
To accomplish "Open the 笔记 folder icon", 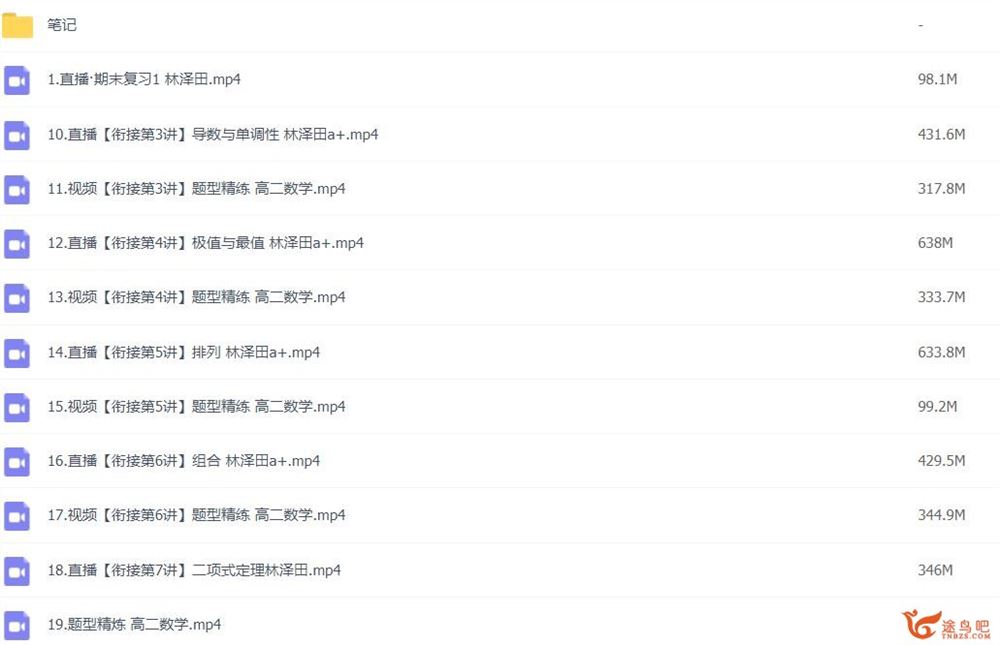I will (x=17, y=26).
